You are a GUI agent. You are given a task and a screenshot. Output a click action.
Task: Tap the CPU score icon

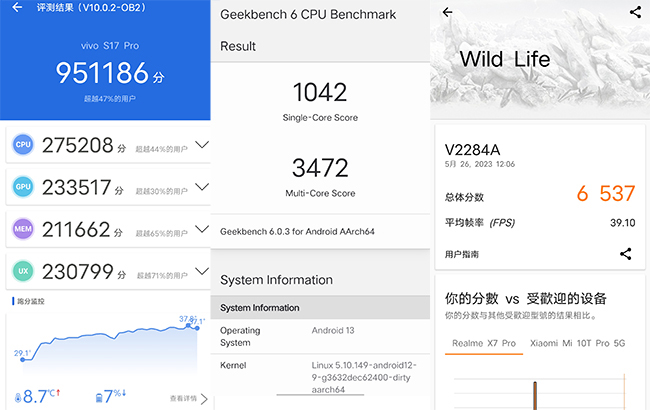tap(23, 144)
